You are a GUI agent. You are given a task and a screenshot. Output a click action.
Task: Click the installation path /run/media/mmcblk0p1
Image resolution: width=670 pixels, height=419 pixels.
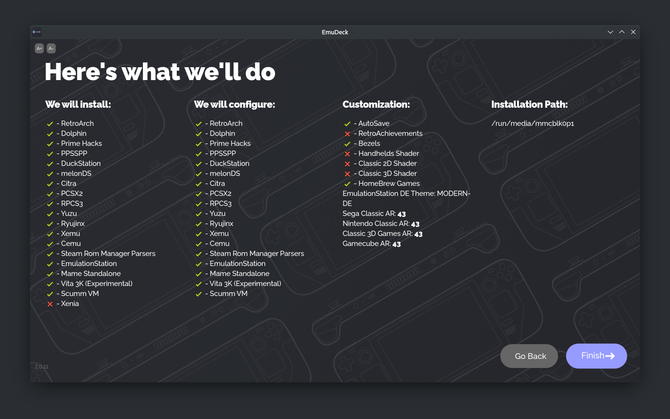(x=532, y=123)
